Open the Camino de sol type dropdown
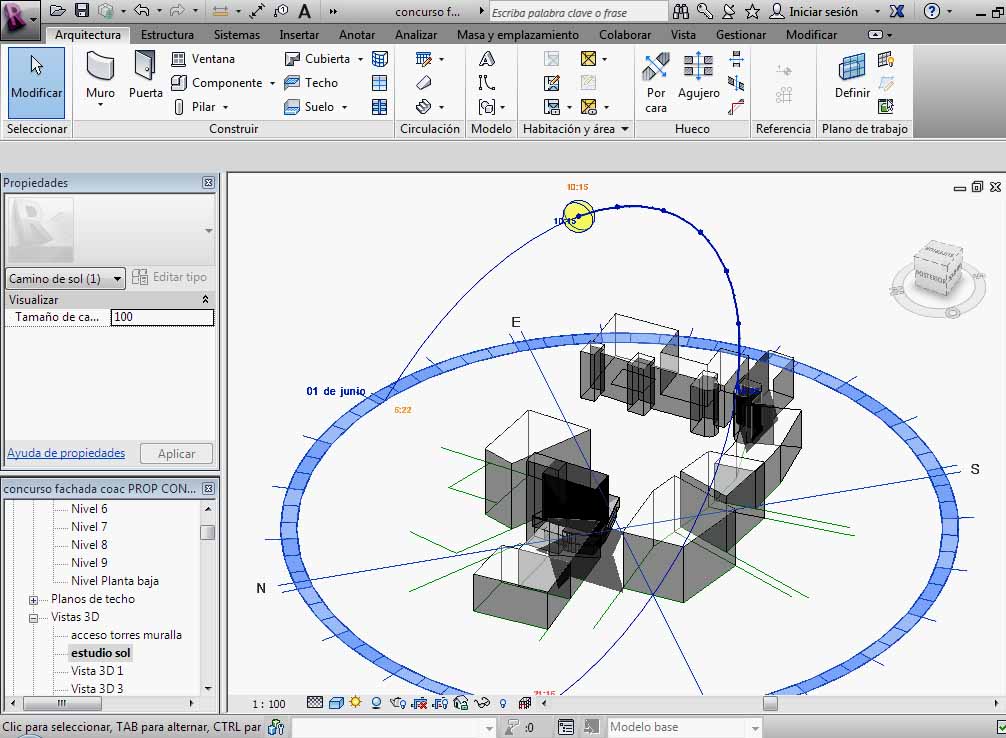The width and height of the screenshot is (1006, 738). coord(117,279)
